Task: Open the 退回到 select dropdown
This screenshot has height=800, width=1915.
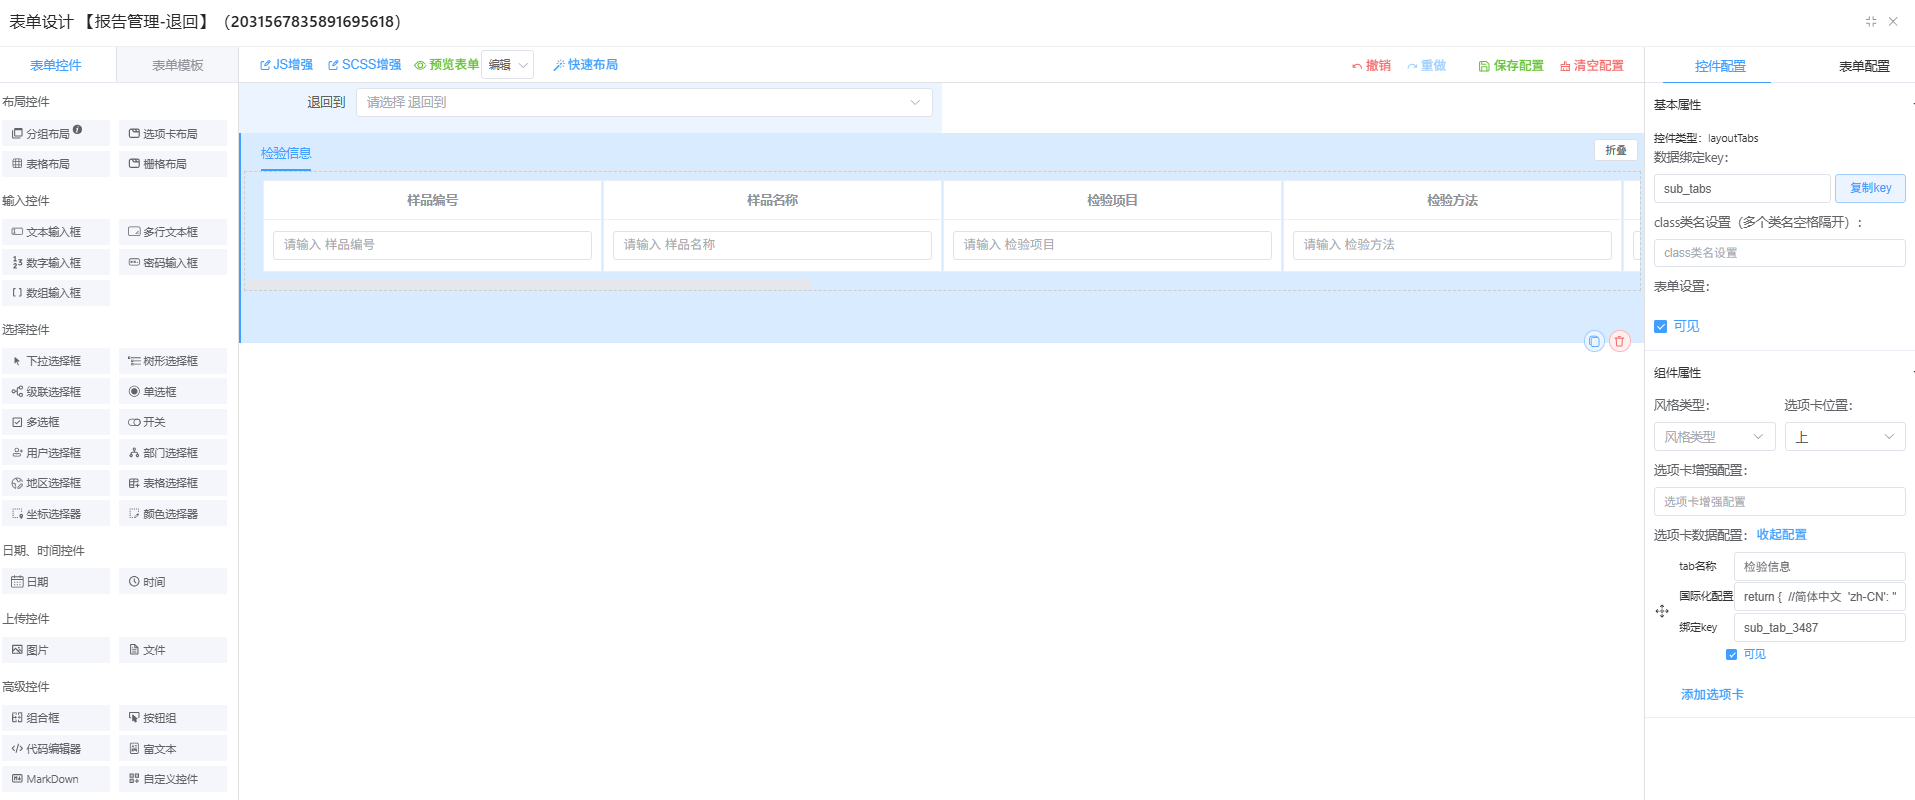Action: click(643, 102)
